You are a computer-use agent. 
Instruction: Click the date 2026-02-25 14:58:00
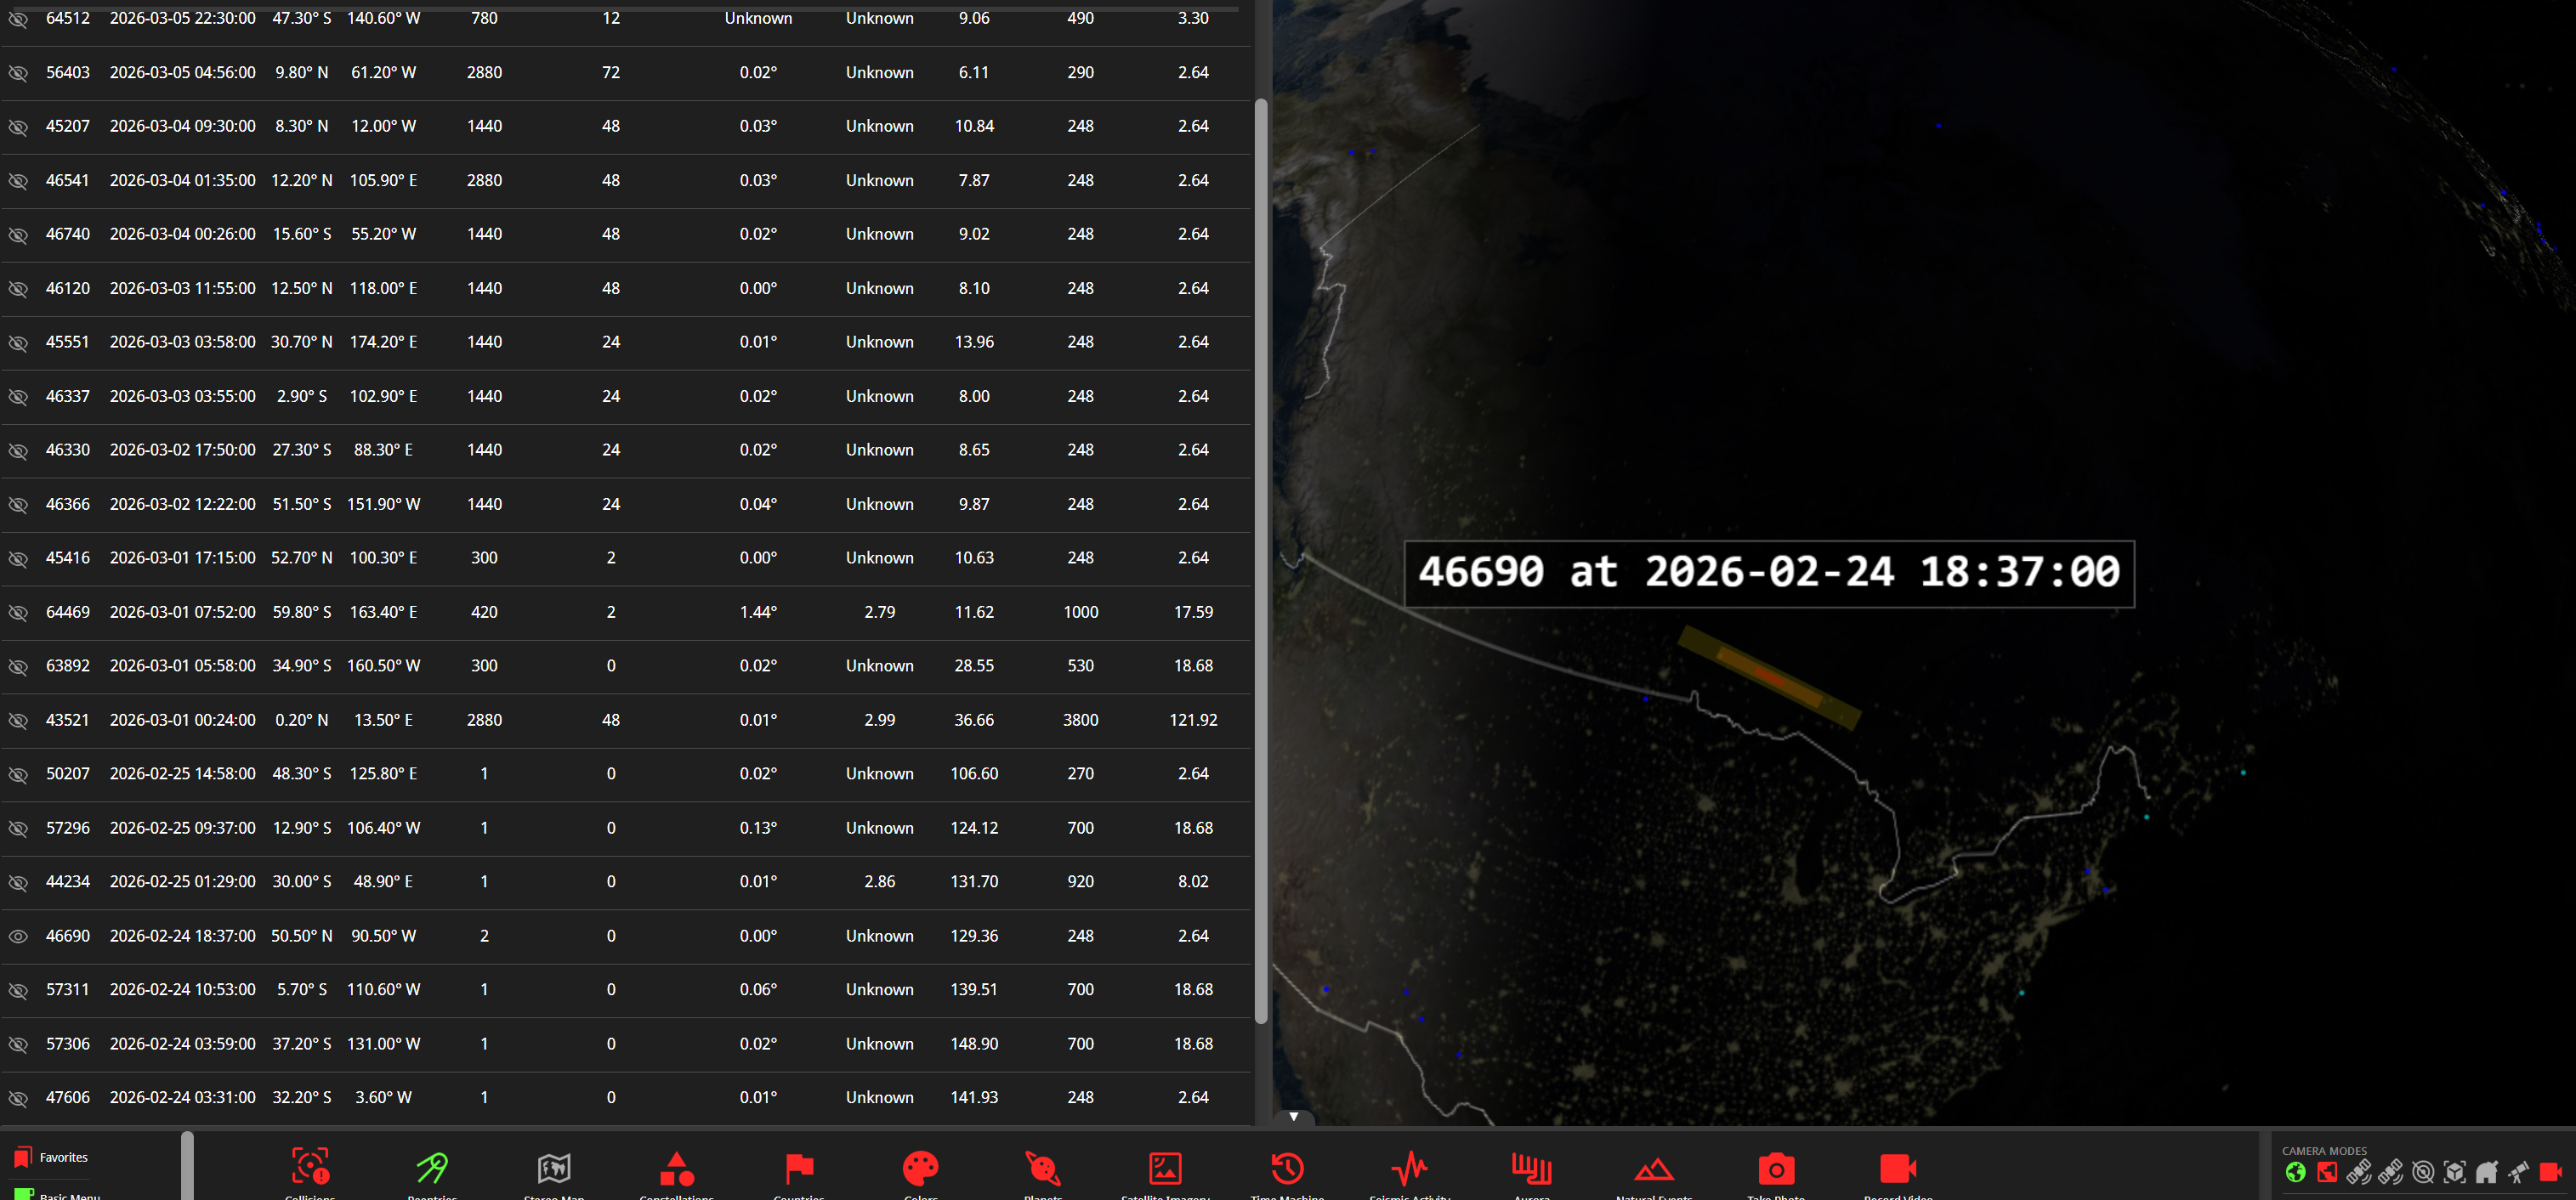point(183,774)
